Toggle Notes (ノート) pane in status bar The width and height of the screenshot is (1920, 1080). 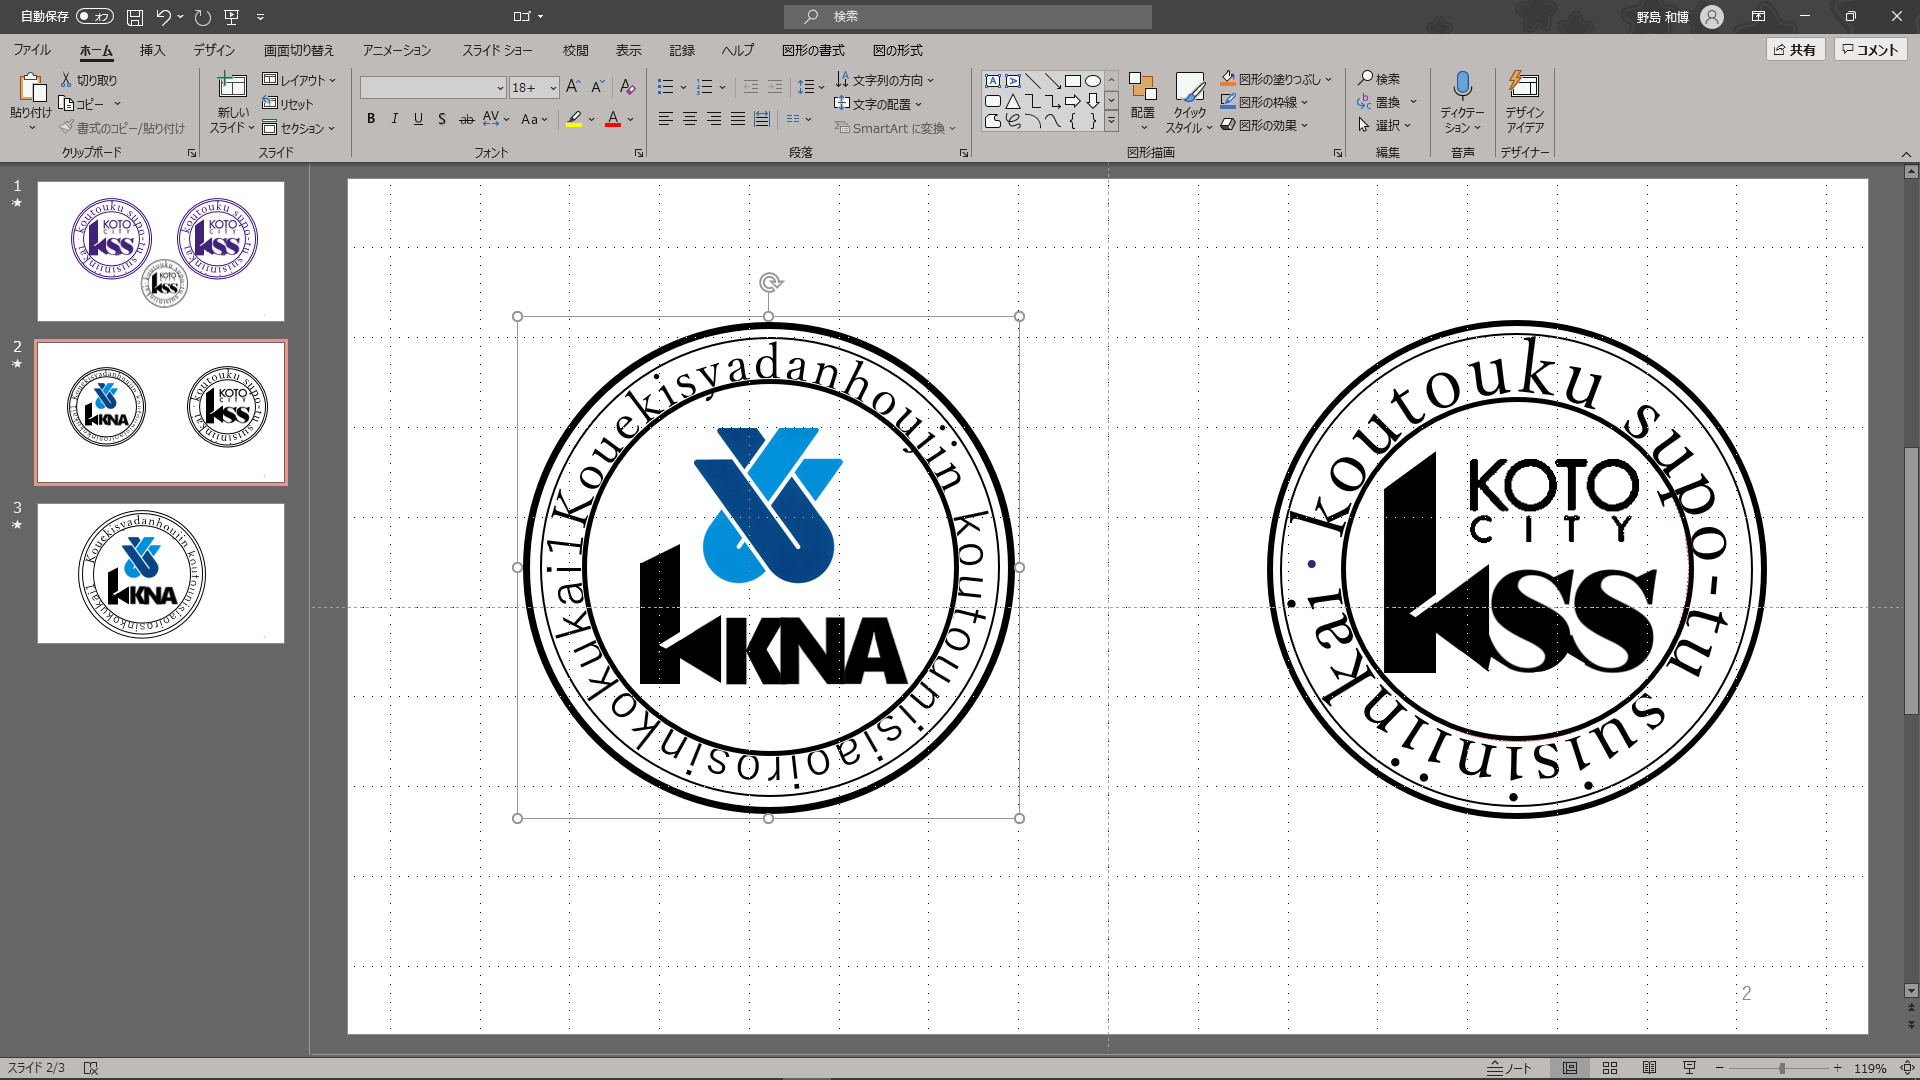click(x=1509, y=1068)
